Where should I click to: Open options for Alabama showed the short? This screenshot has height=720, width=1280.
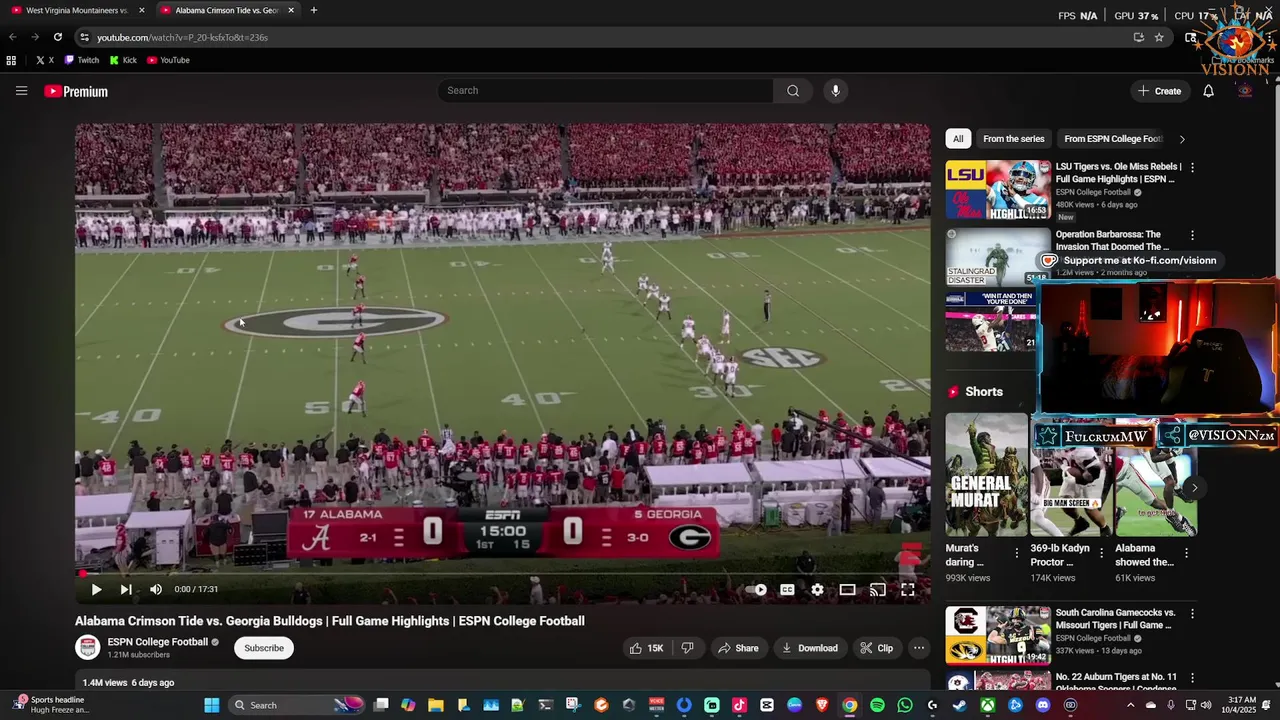tap(1187, 553)
